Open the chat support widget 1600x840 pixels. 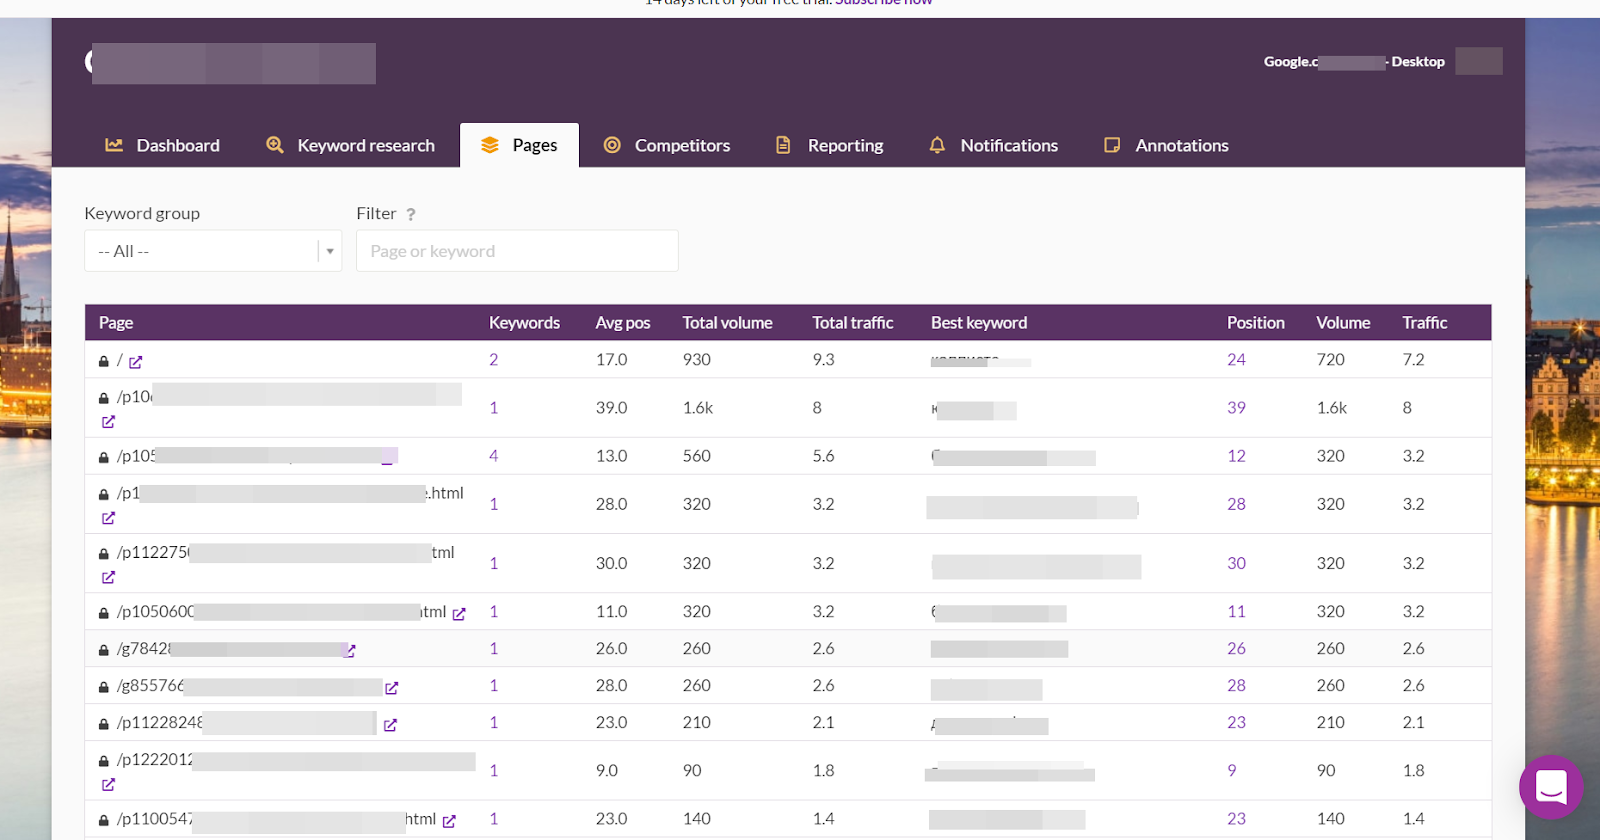click(1550, 787)
